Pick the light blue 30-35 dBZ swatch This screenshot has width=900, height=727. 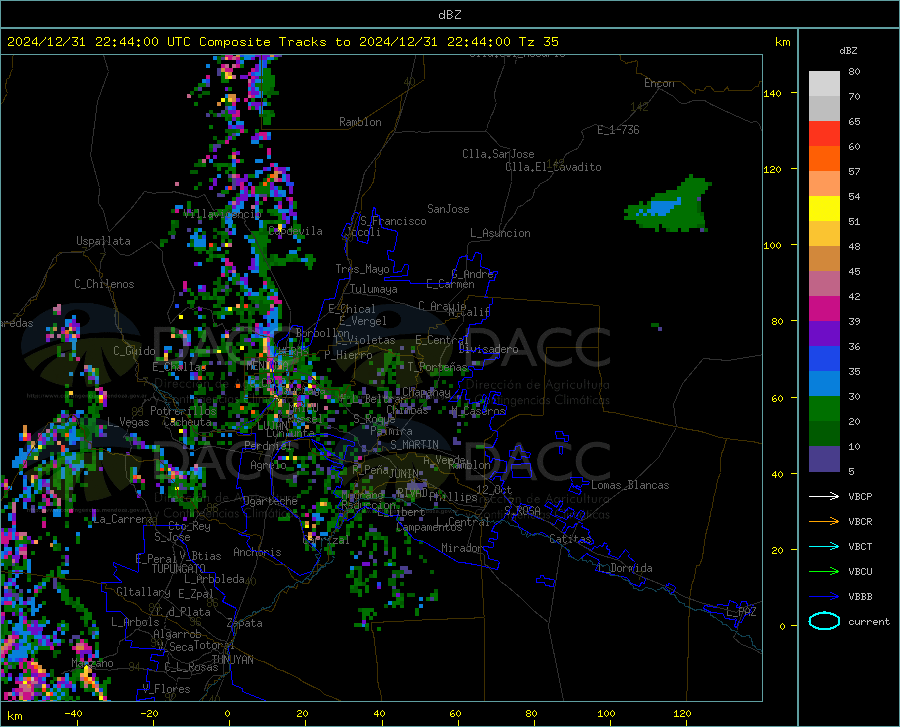[x=824, y=384]
